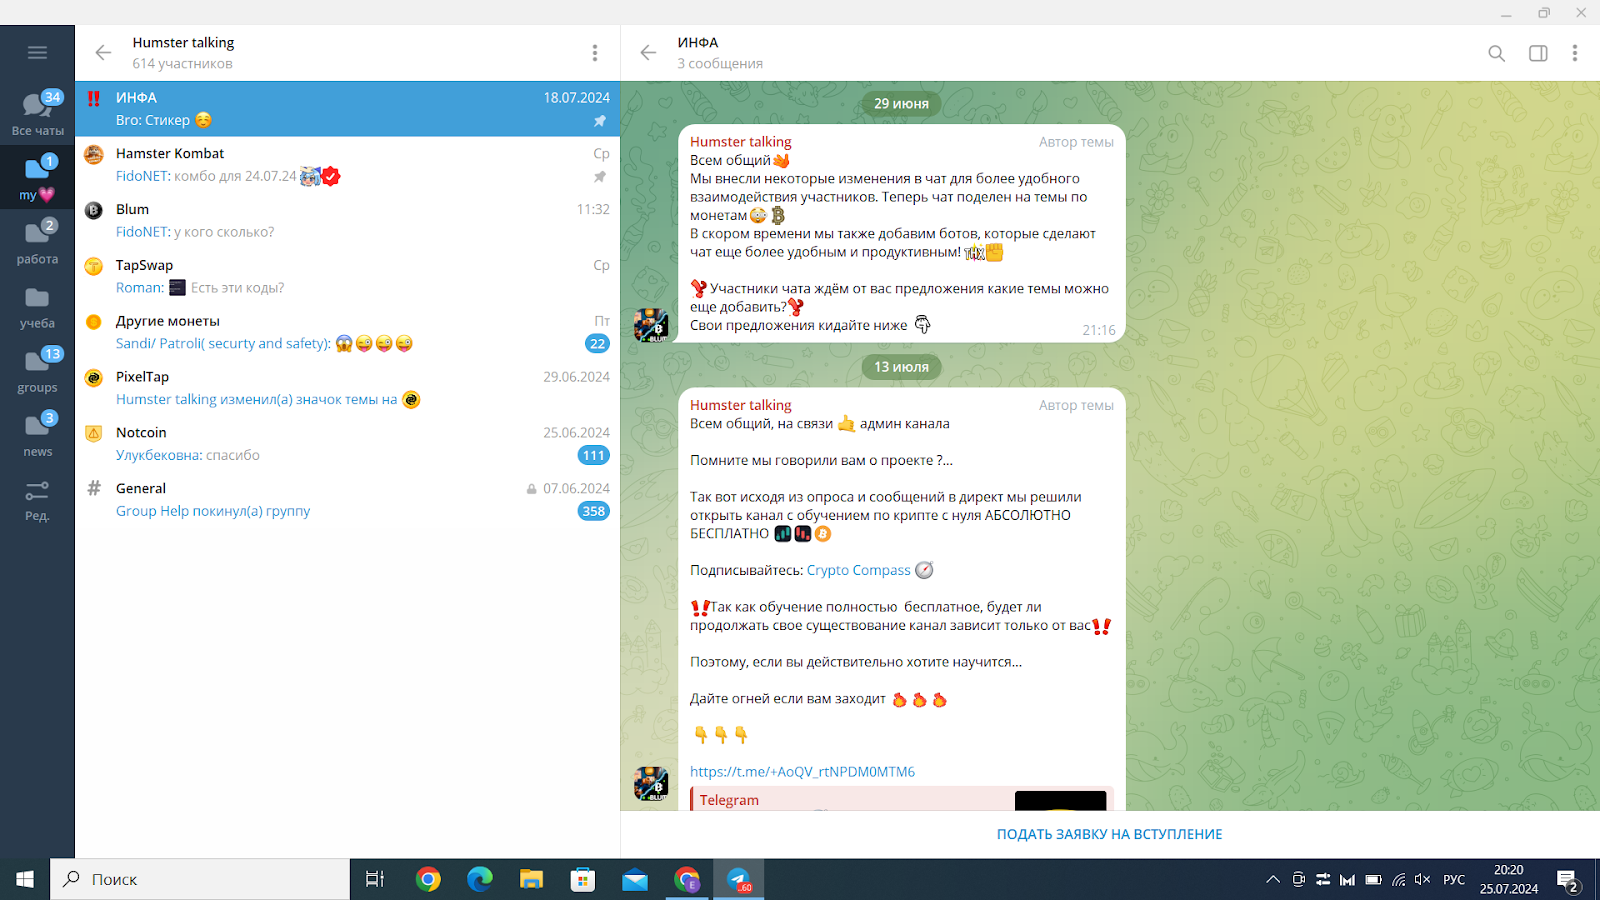Select the news chat folder
The width and height of the screenshot is (1600, 900).
click(x=37, y=435)
